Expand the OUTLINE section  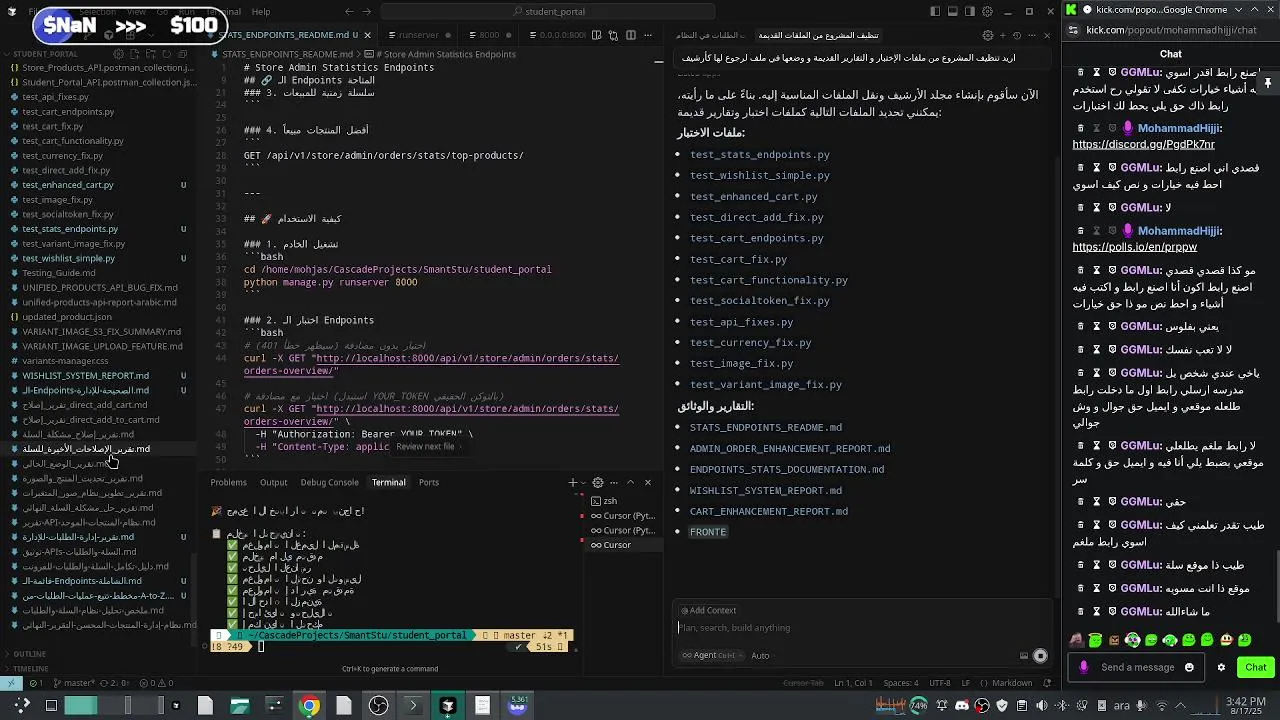pos(30,654)
